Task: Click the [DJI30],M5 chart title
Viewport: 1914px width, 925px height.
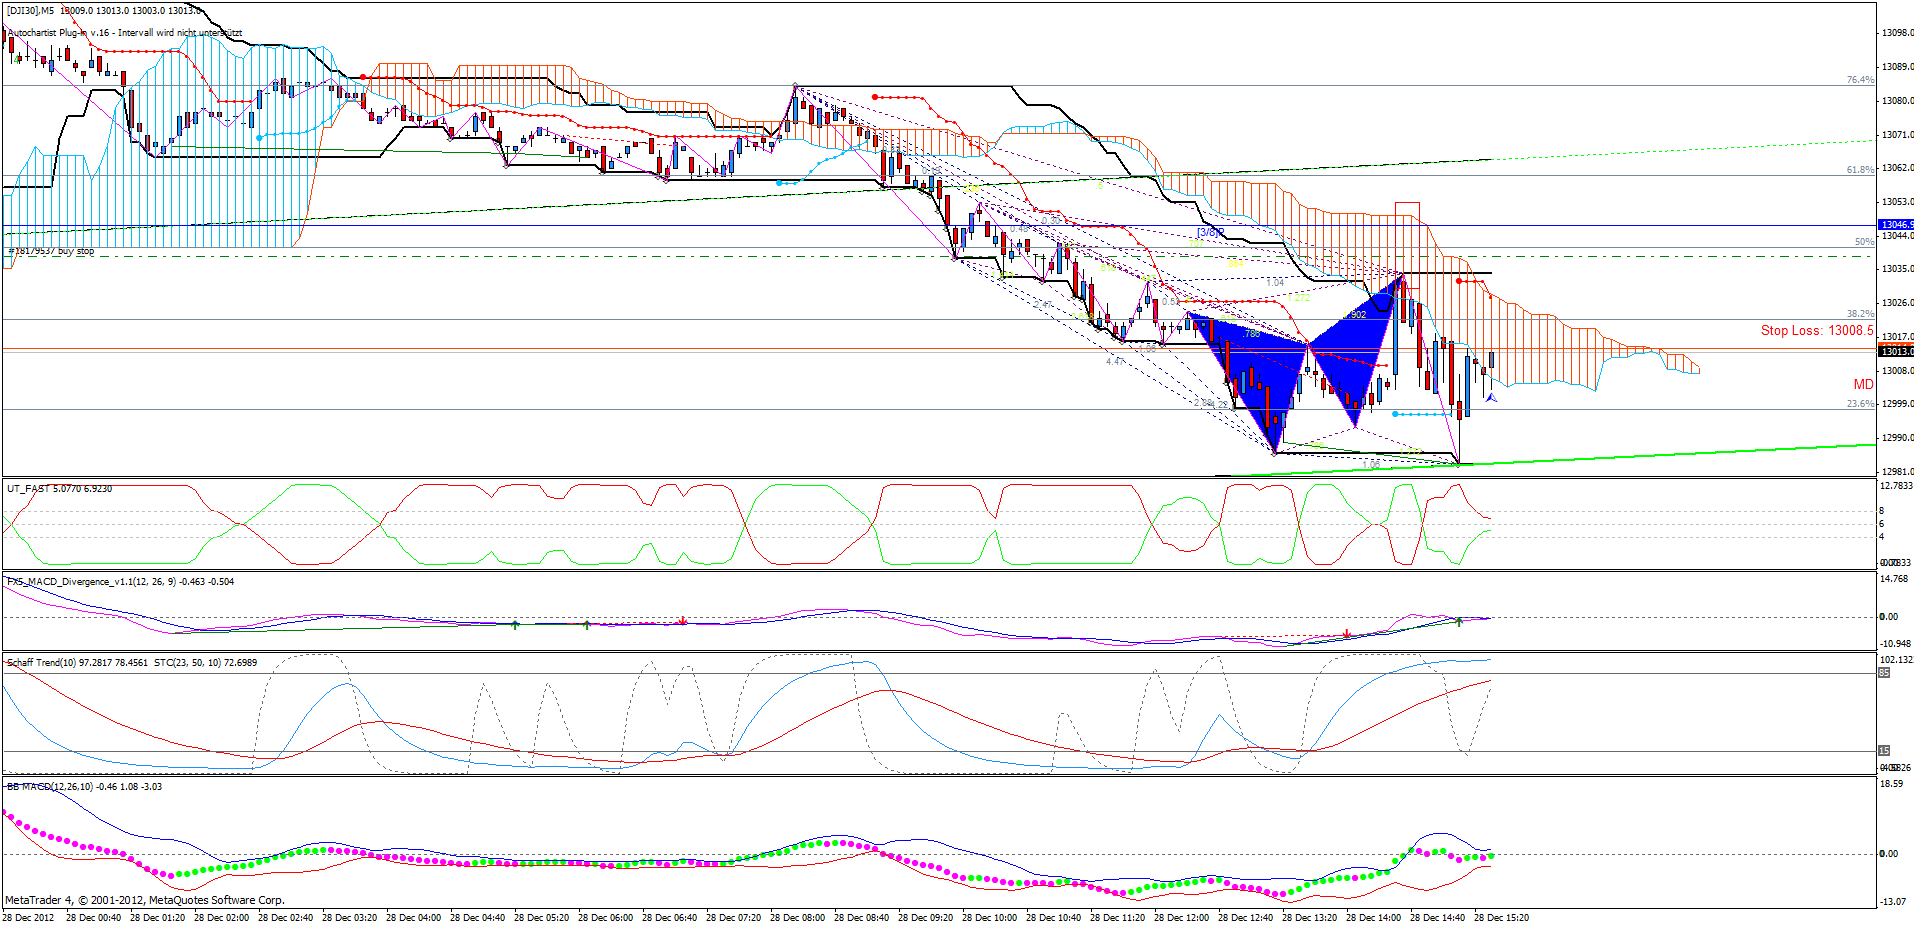Action: [30, 10]
